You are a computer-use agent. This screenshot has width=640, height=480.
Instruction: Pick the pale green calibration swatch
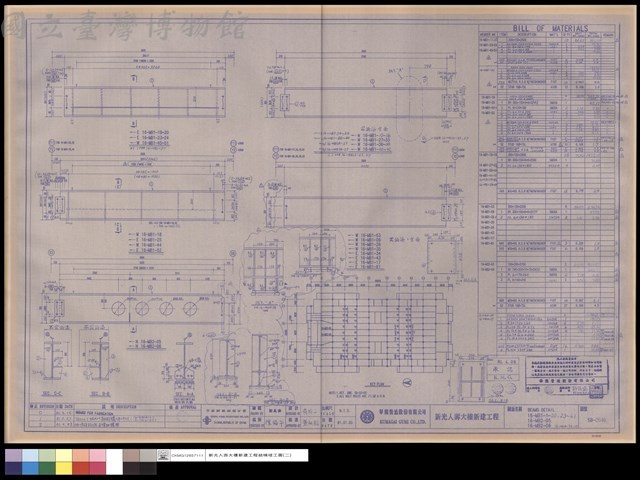(x=47, y=456)
